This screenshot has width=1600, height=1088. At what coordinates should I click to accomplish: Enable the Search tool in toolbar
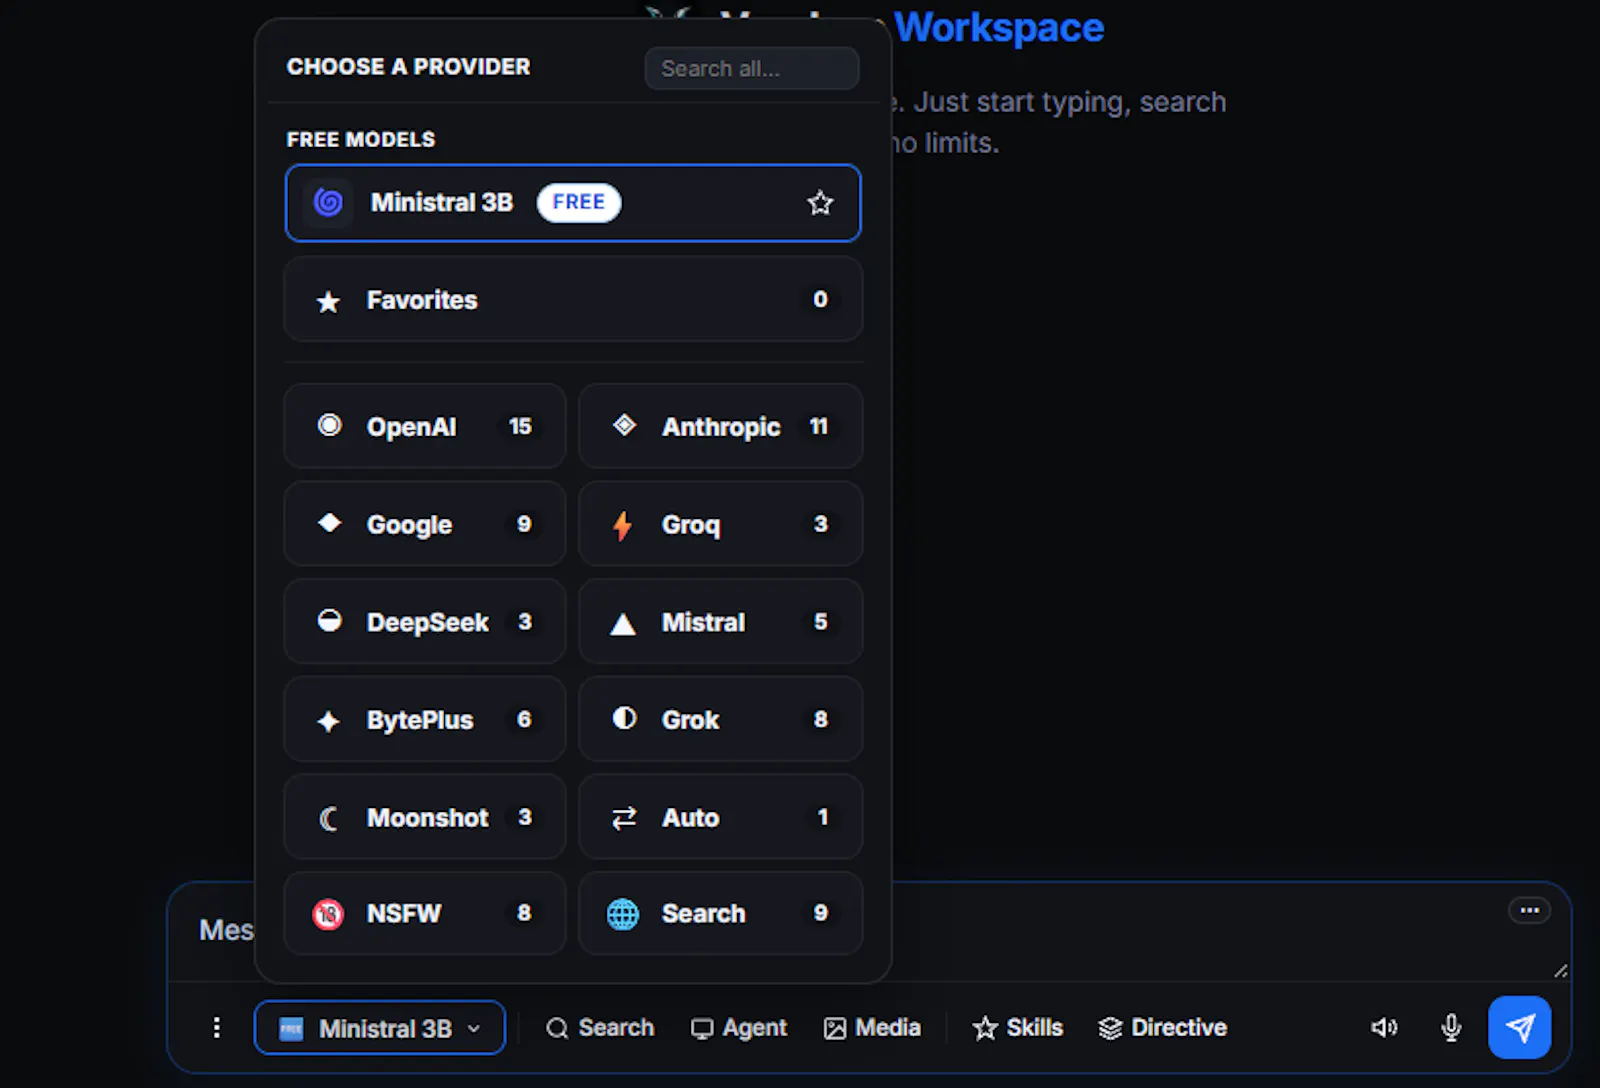(600, 1027)
